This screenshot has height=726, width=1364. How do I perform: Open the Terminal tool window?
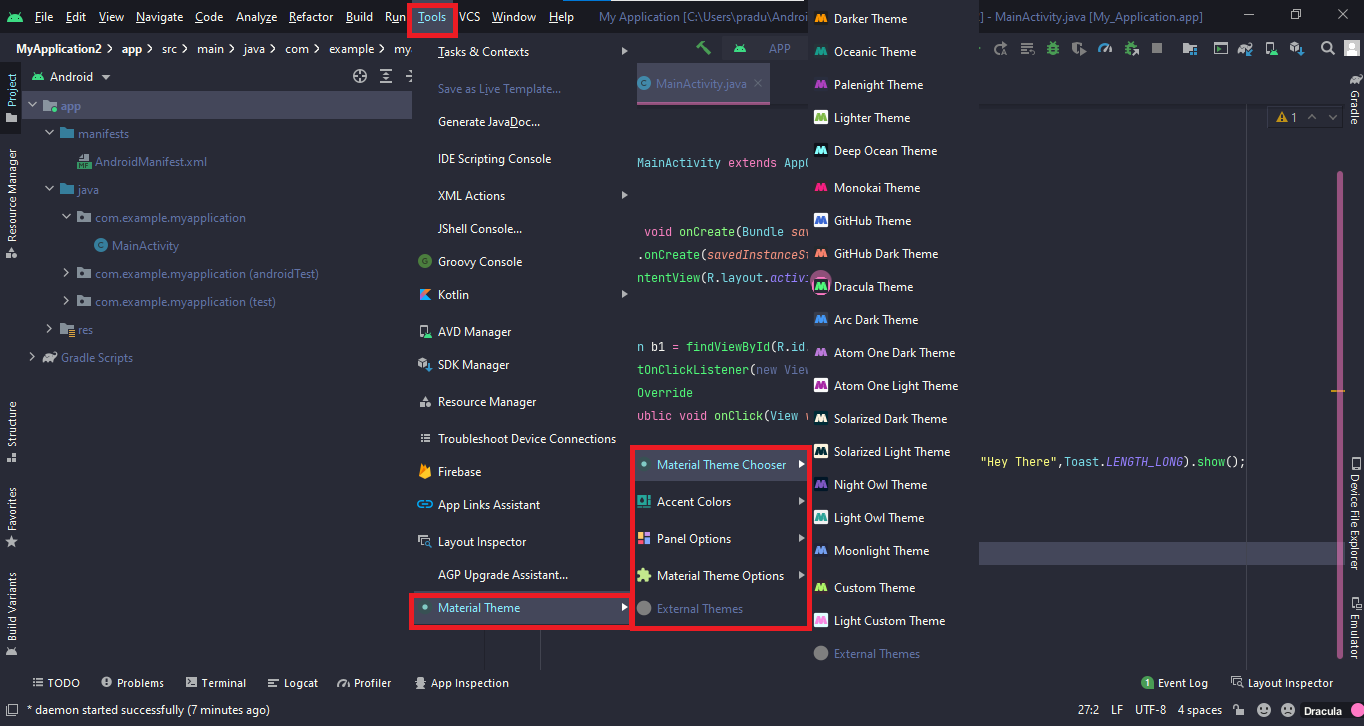[x=215, y=683]
